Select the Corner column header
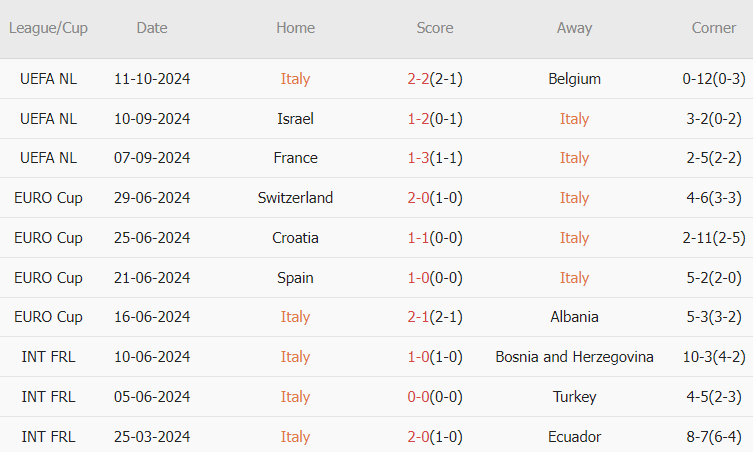Viewport: 753px width, 452px height. point(714,28)
